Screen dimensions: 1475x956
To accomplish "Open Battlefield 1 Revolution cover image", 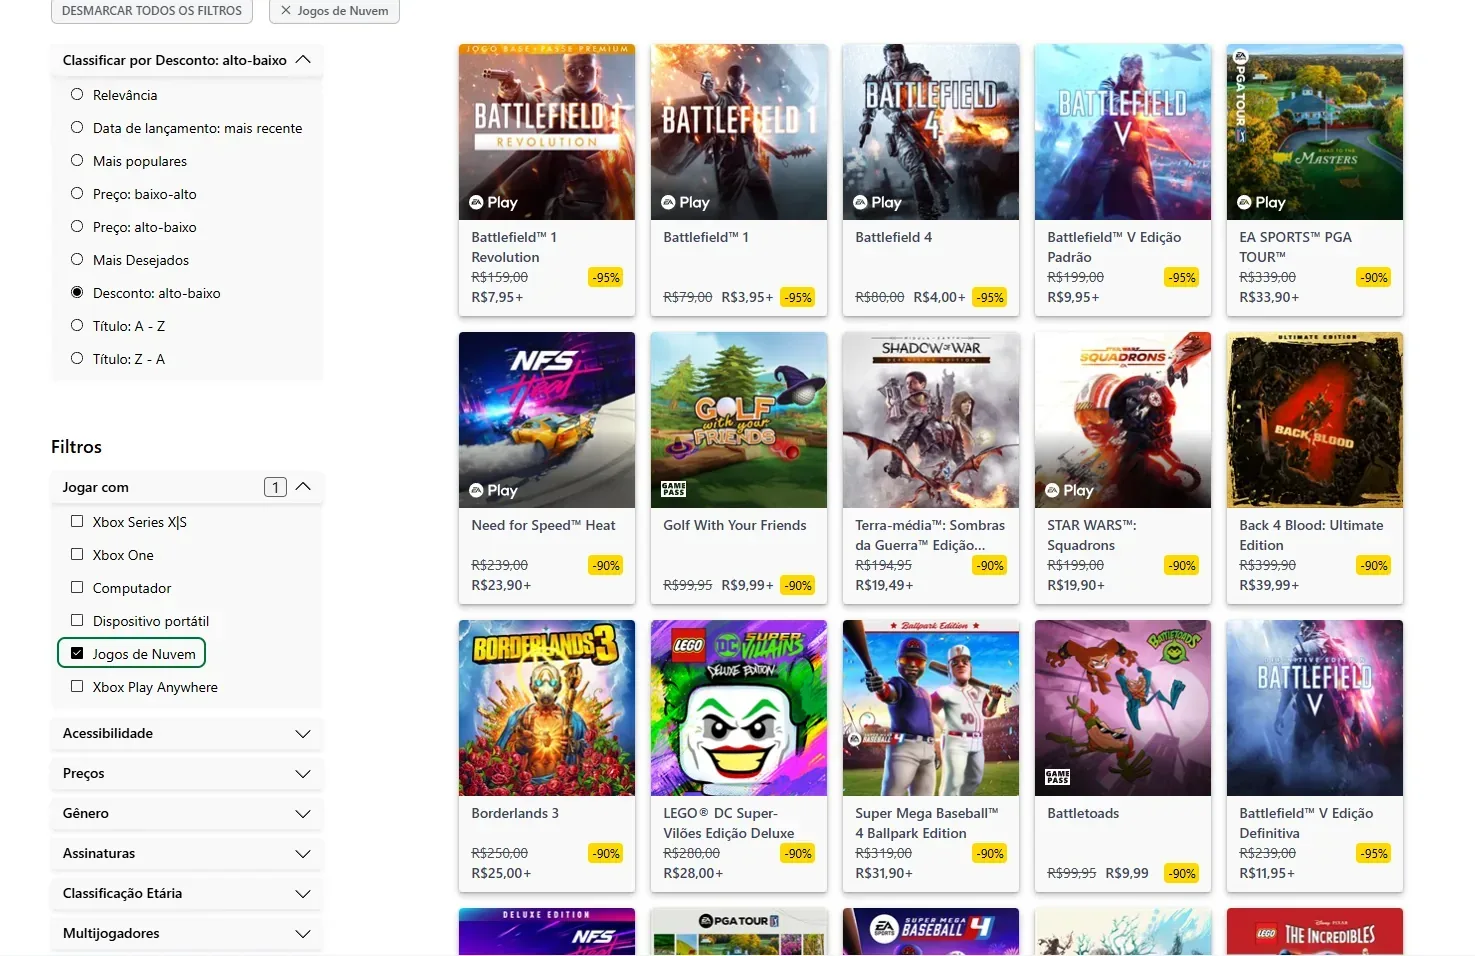I will tap(547, 132).
